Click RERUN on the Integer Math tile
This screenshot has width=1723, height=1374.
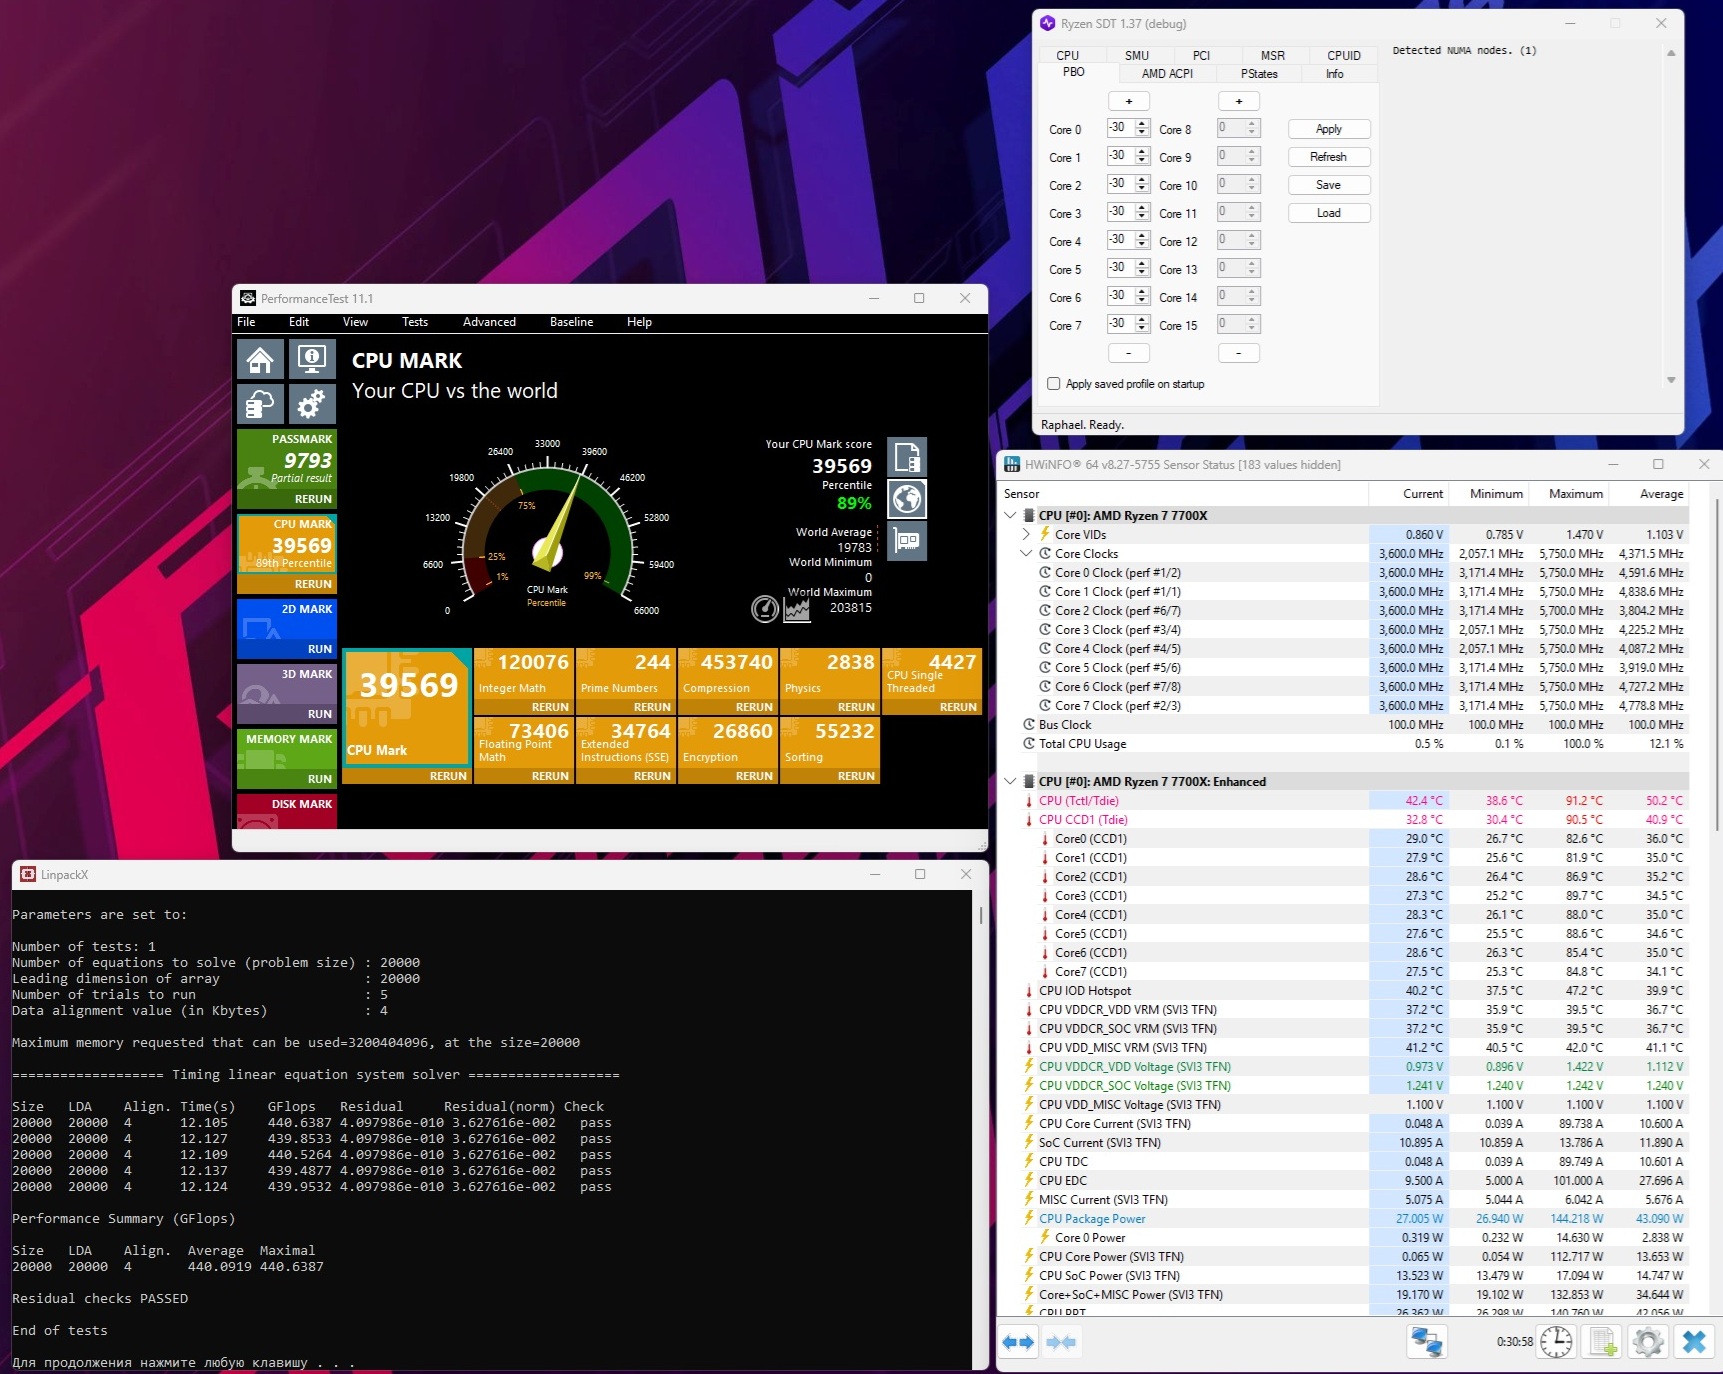coord(550,707)
